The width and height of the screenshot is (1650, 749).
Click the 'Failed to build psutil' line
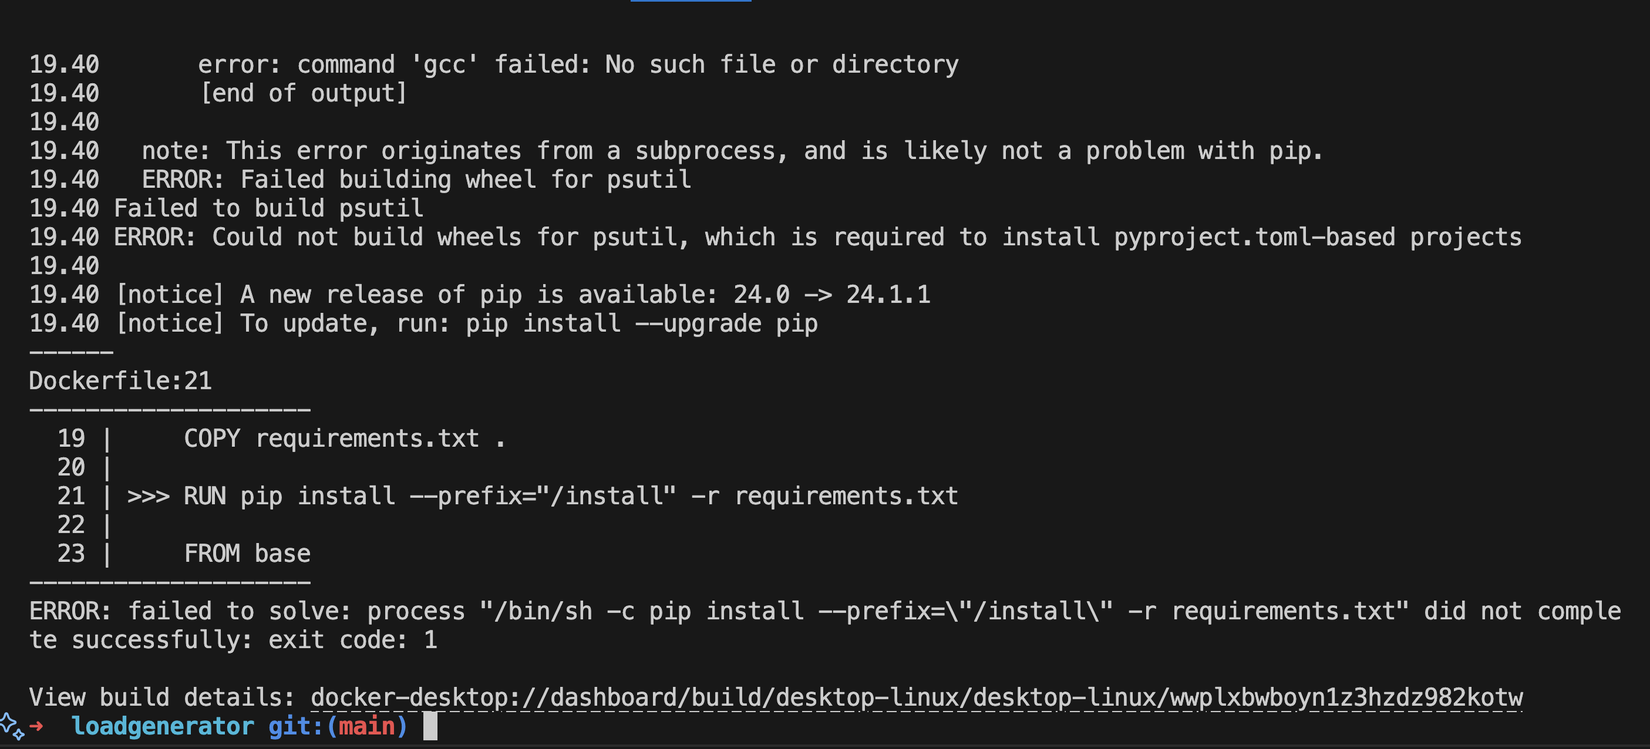click(x=268, y=209)
